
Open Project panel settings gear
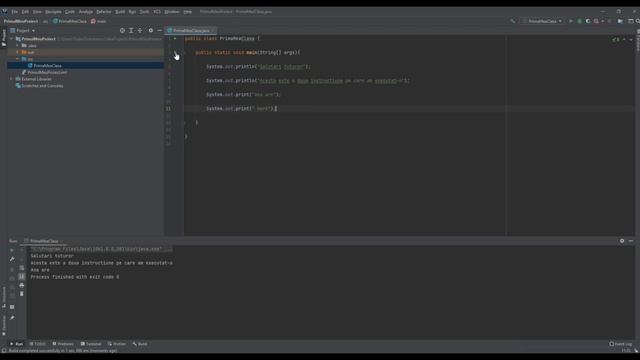[x=151, y=31]
